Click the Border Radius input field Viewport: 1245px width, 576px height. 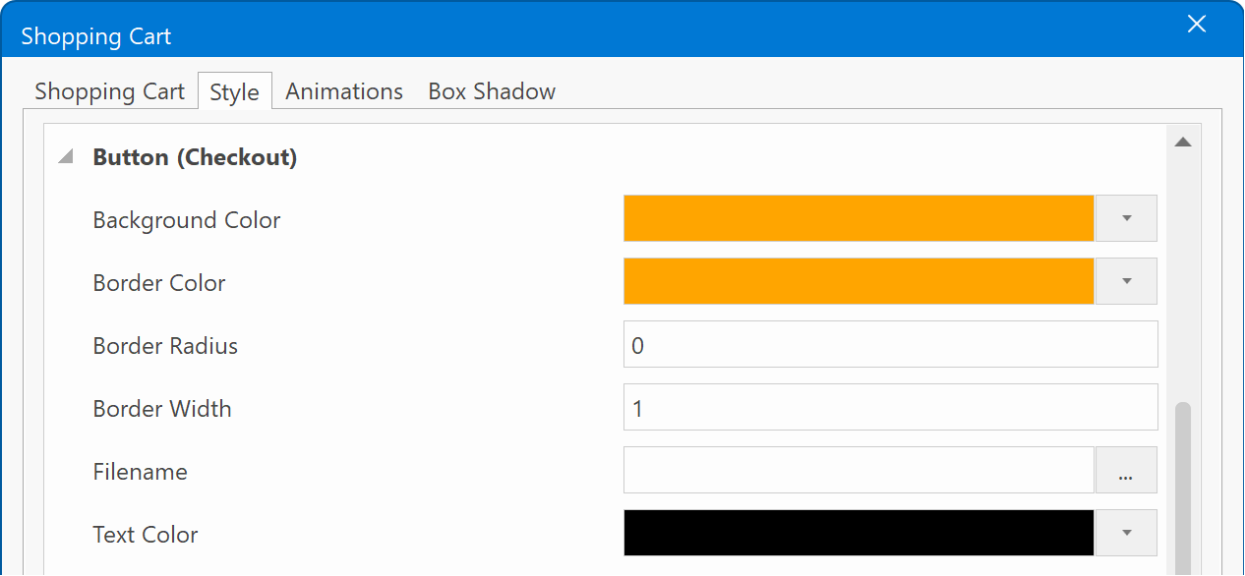890,344
